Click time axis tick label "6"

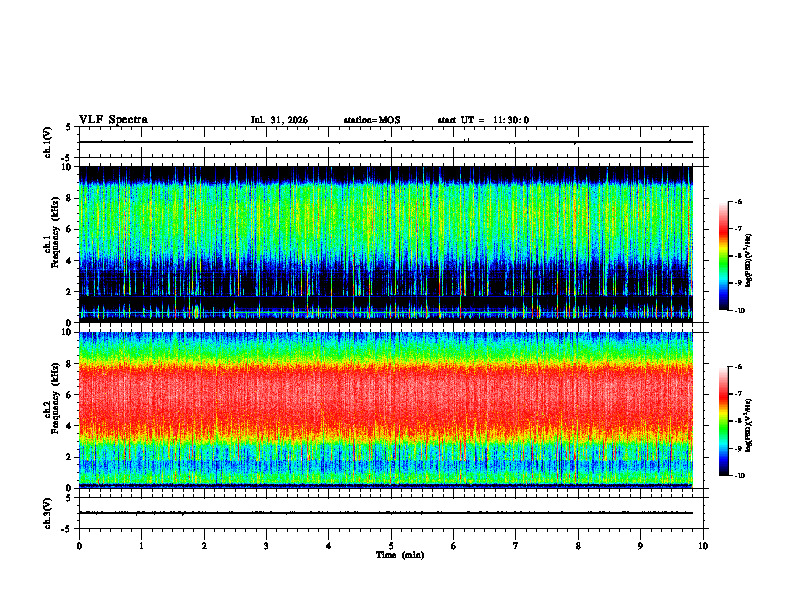[x=454, y=546]
